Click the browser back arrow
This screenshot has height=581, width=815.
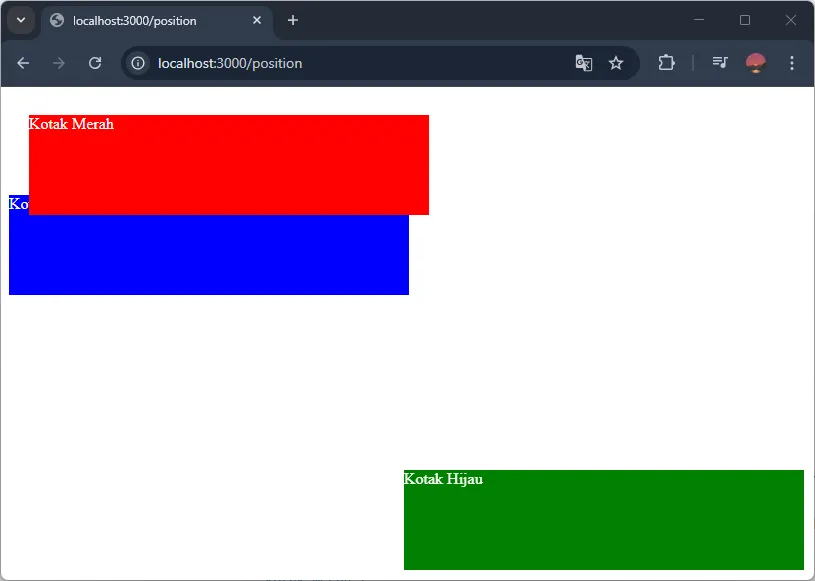[23, 63]
